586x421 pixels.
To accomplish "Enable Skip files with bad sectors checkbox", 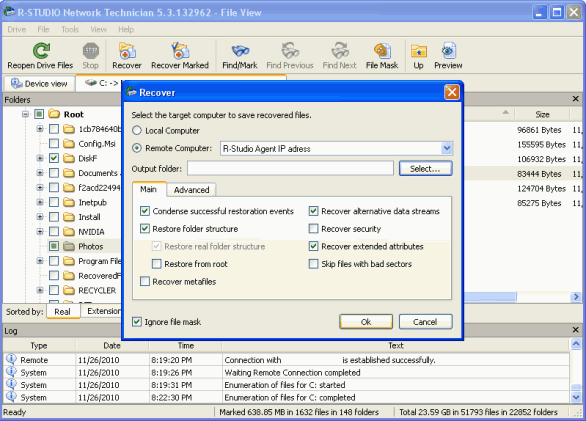I will point(314,264).
